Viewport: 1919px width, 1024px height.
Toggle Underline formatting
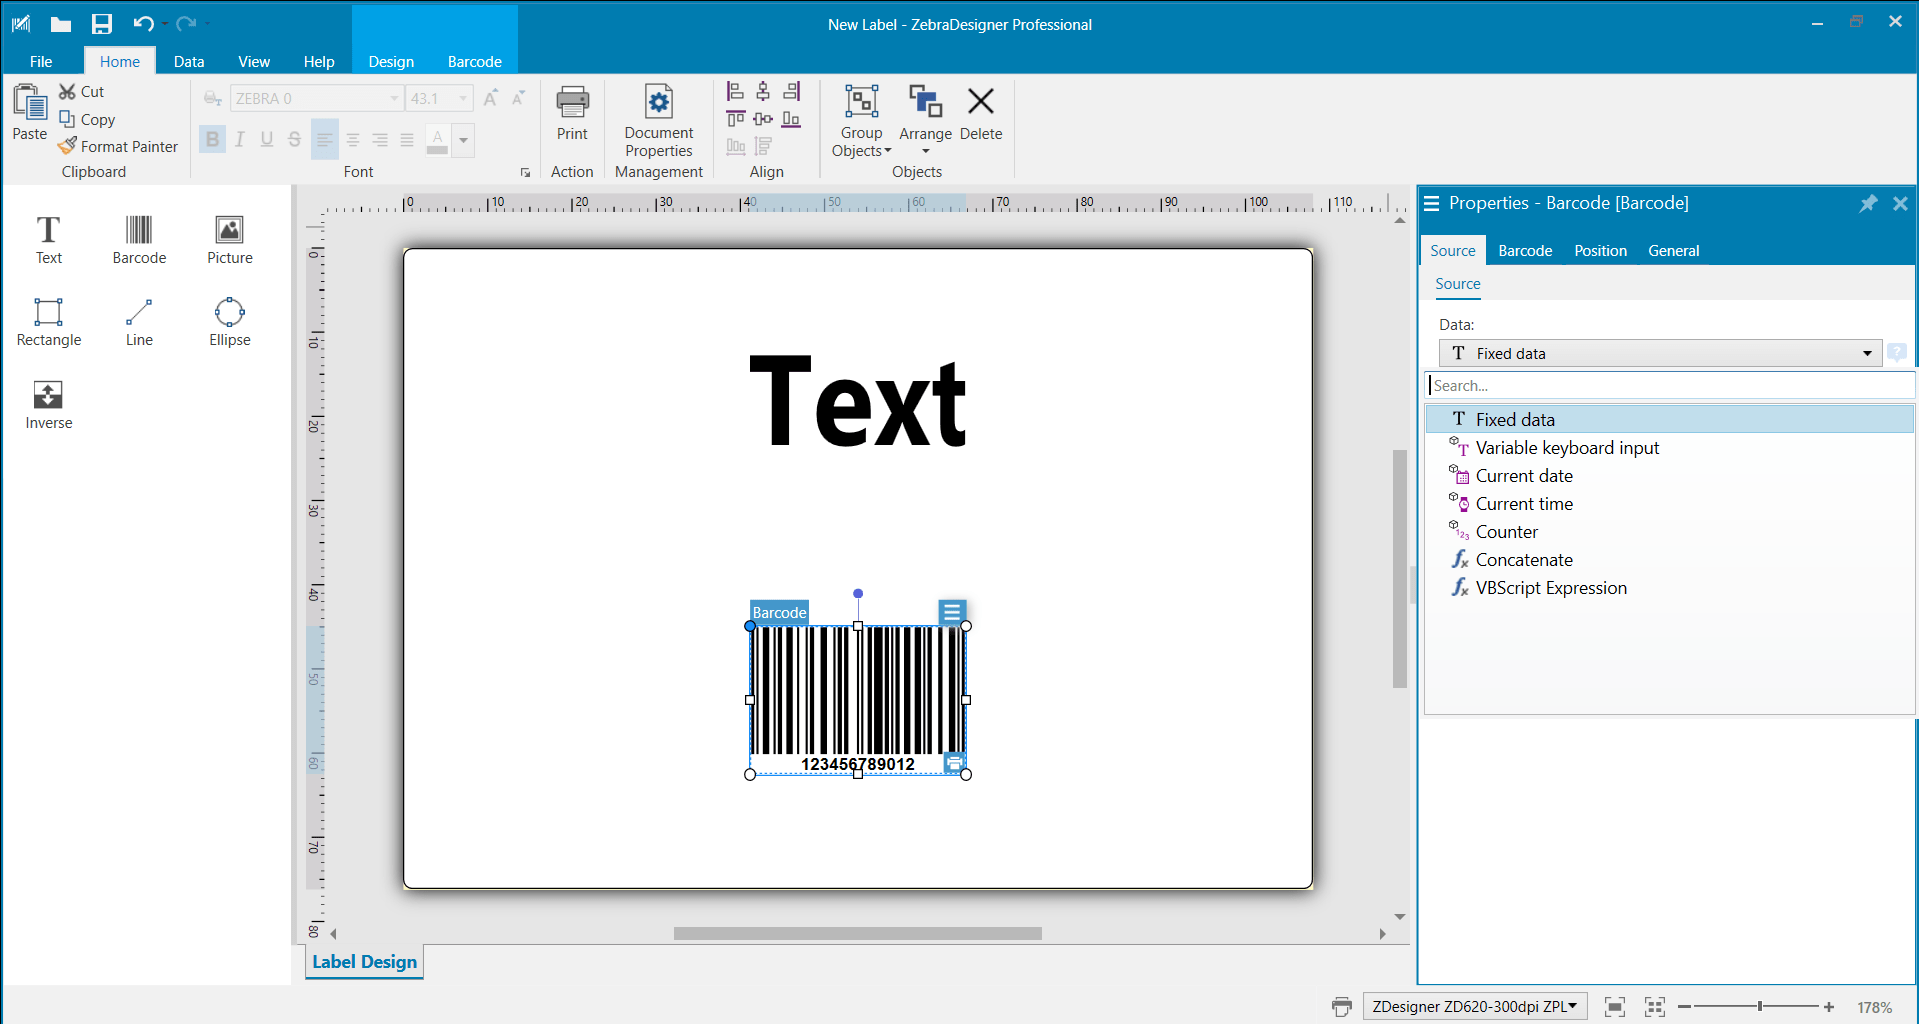pos(267,139)
